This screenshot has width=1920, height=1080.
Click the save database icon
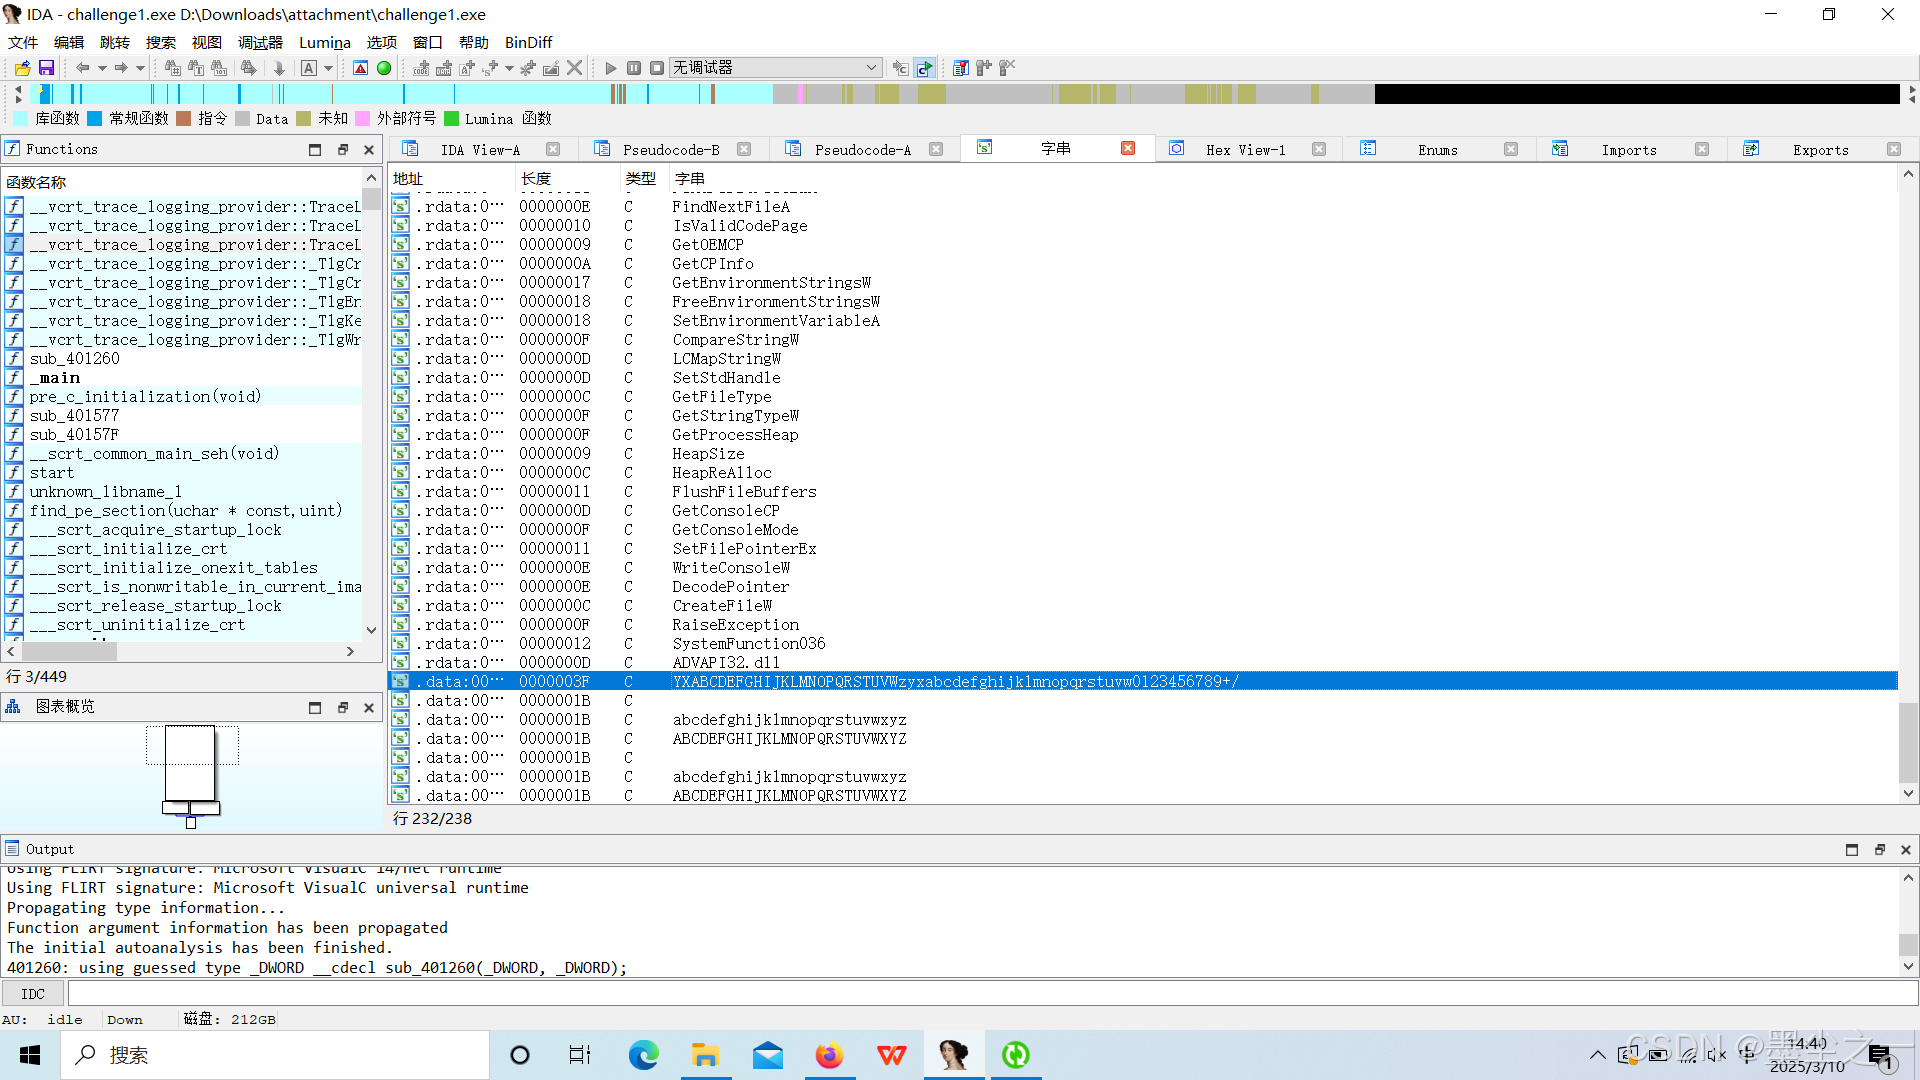(46, 68)
